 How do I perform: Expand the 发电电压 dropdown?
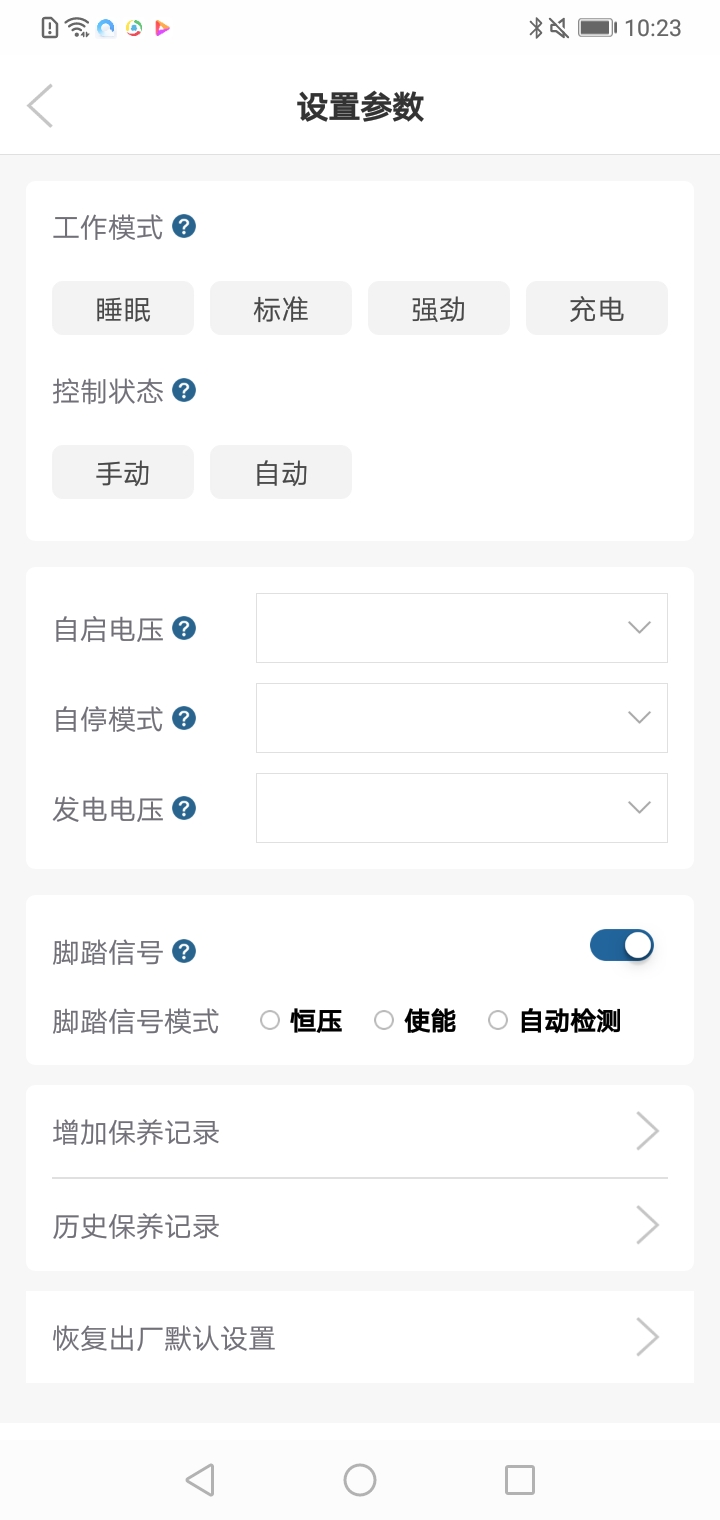(x=461, y=808)
